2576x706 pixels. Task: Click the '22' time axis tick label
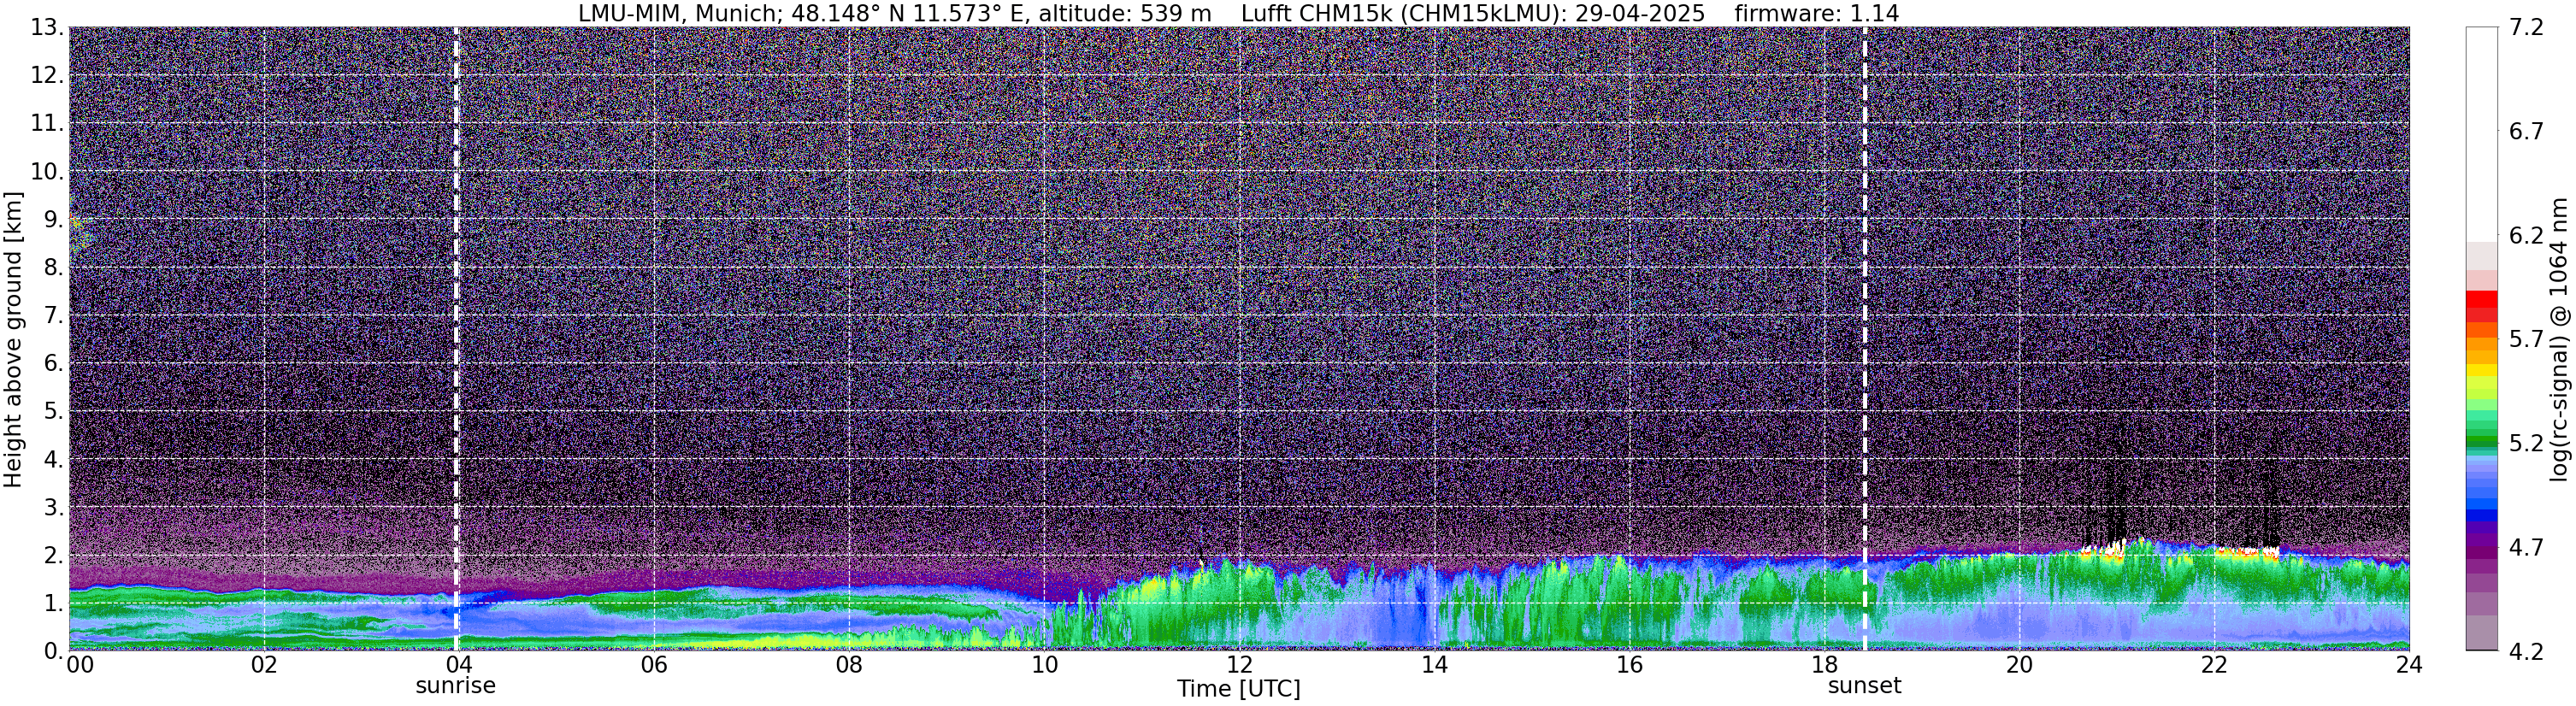pyautogui.click(x=2214, y=666)
